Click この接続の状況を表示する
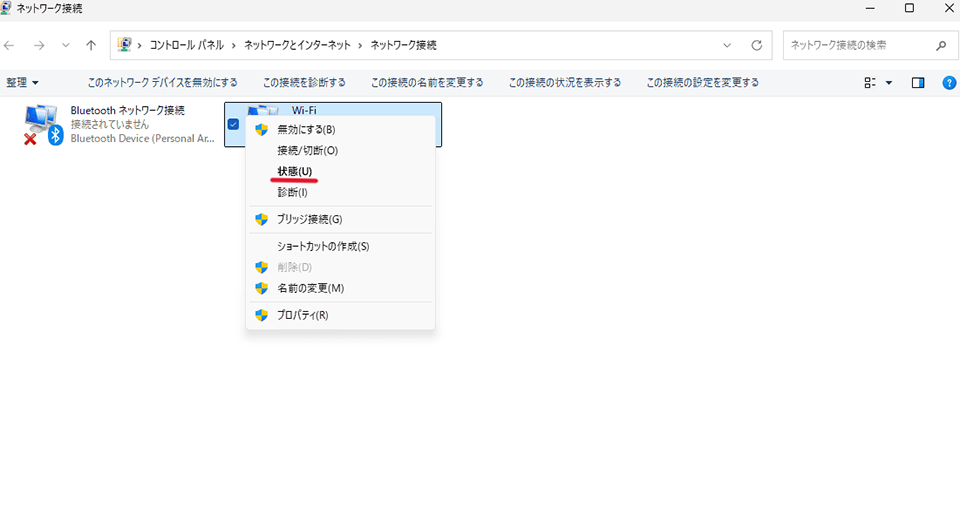The height and width of the screenshot is (521, 960). click(x=565, y=83)
